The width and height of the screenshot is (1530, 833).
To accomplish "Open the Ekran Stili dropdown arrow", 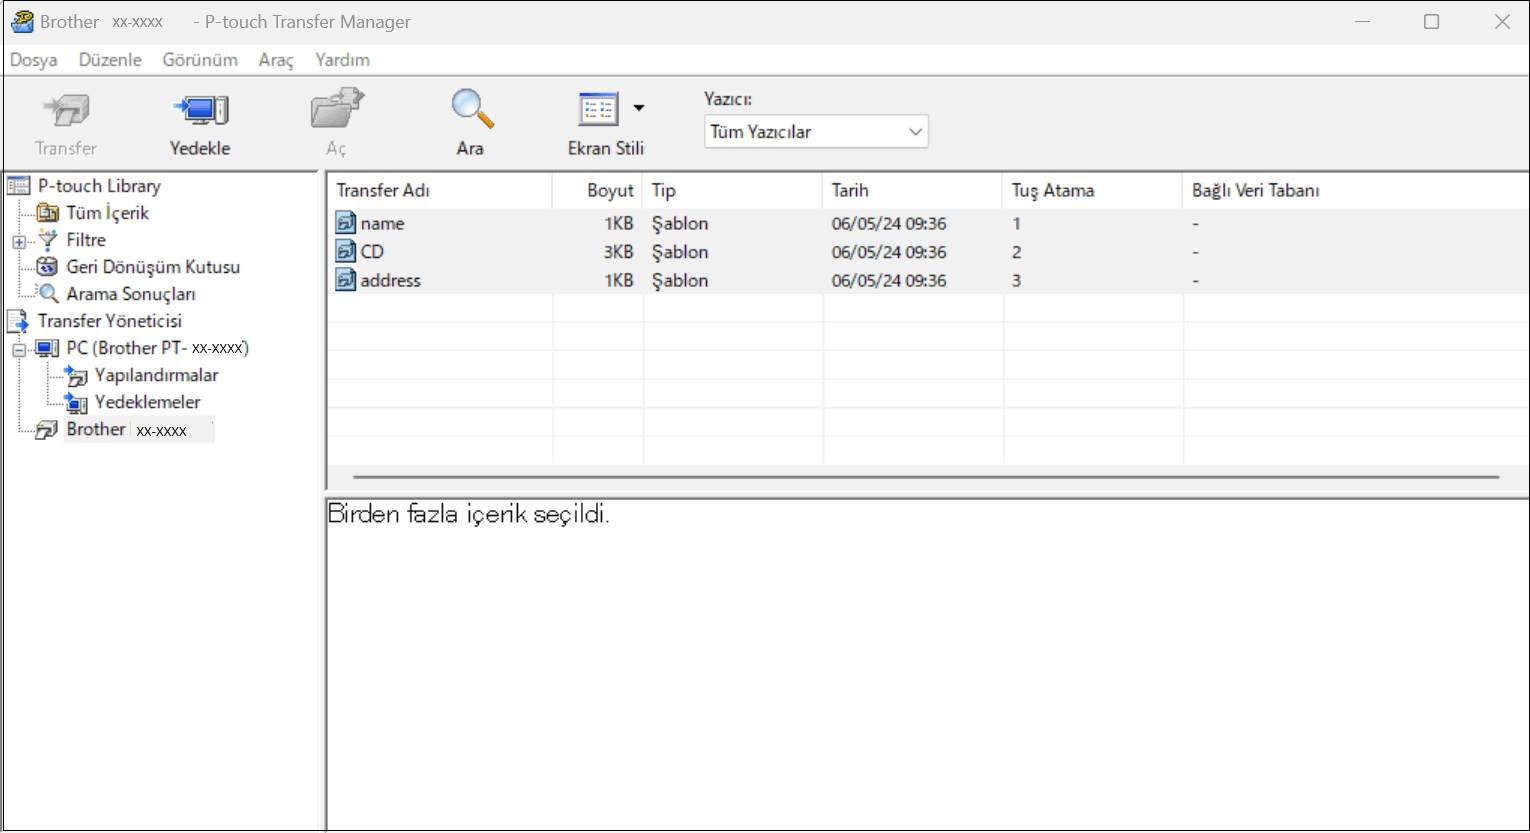I will [x=639, y=109].
